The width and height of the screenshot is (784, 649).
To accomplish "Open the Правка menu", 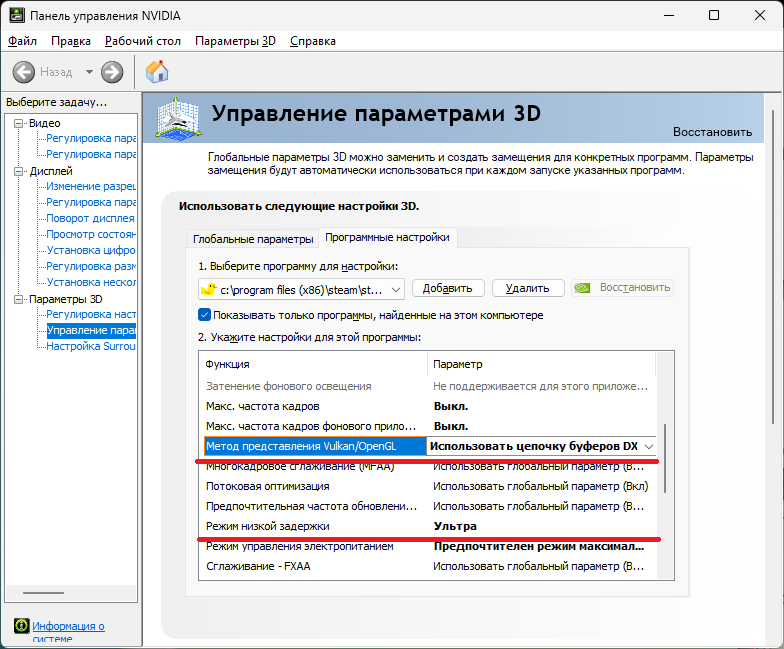I will point(70,41).
